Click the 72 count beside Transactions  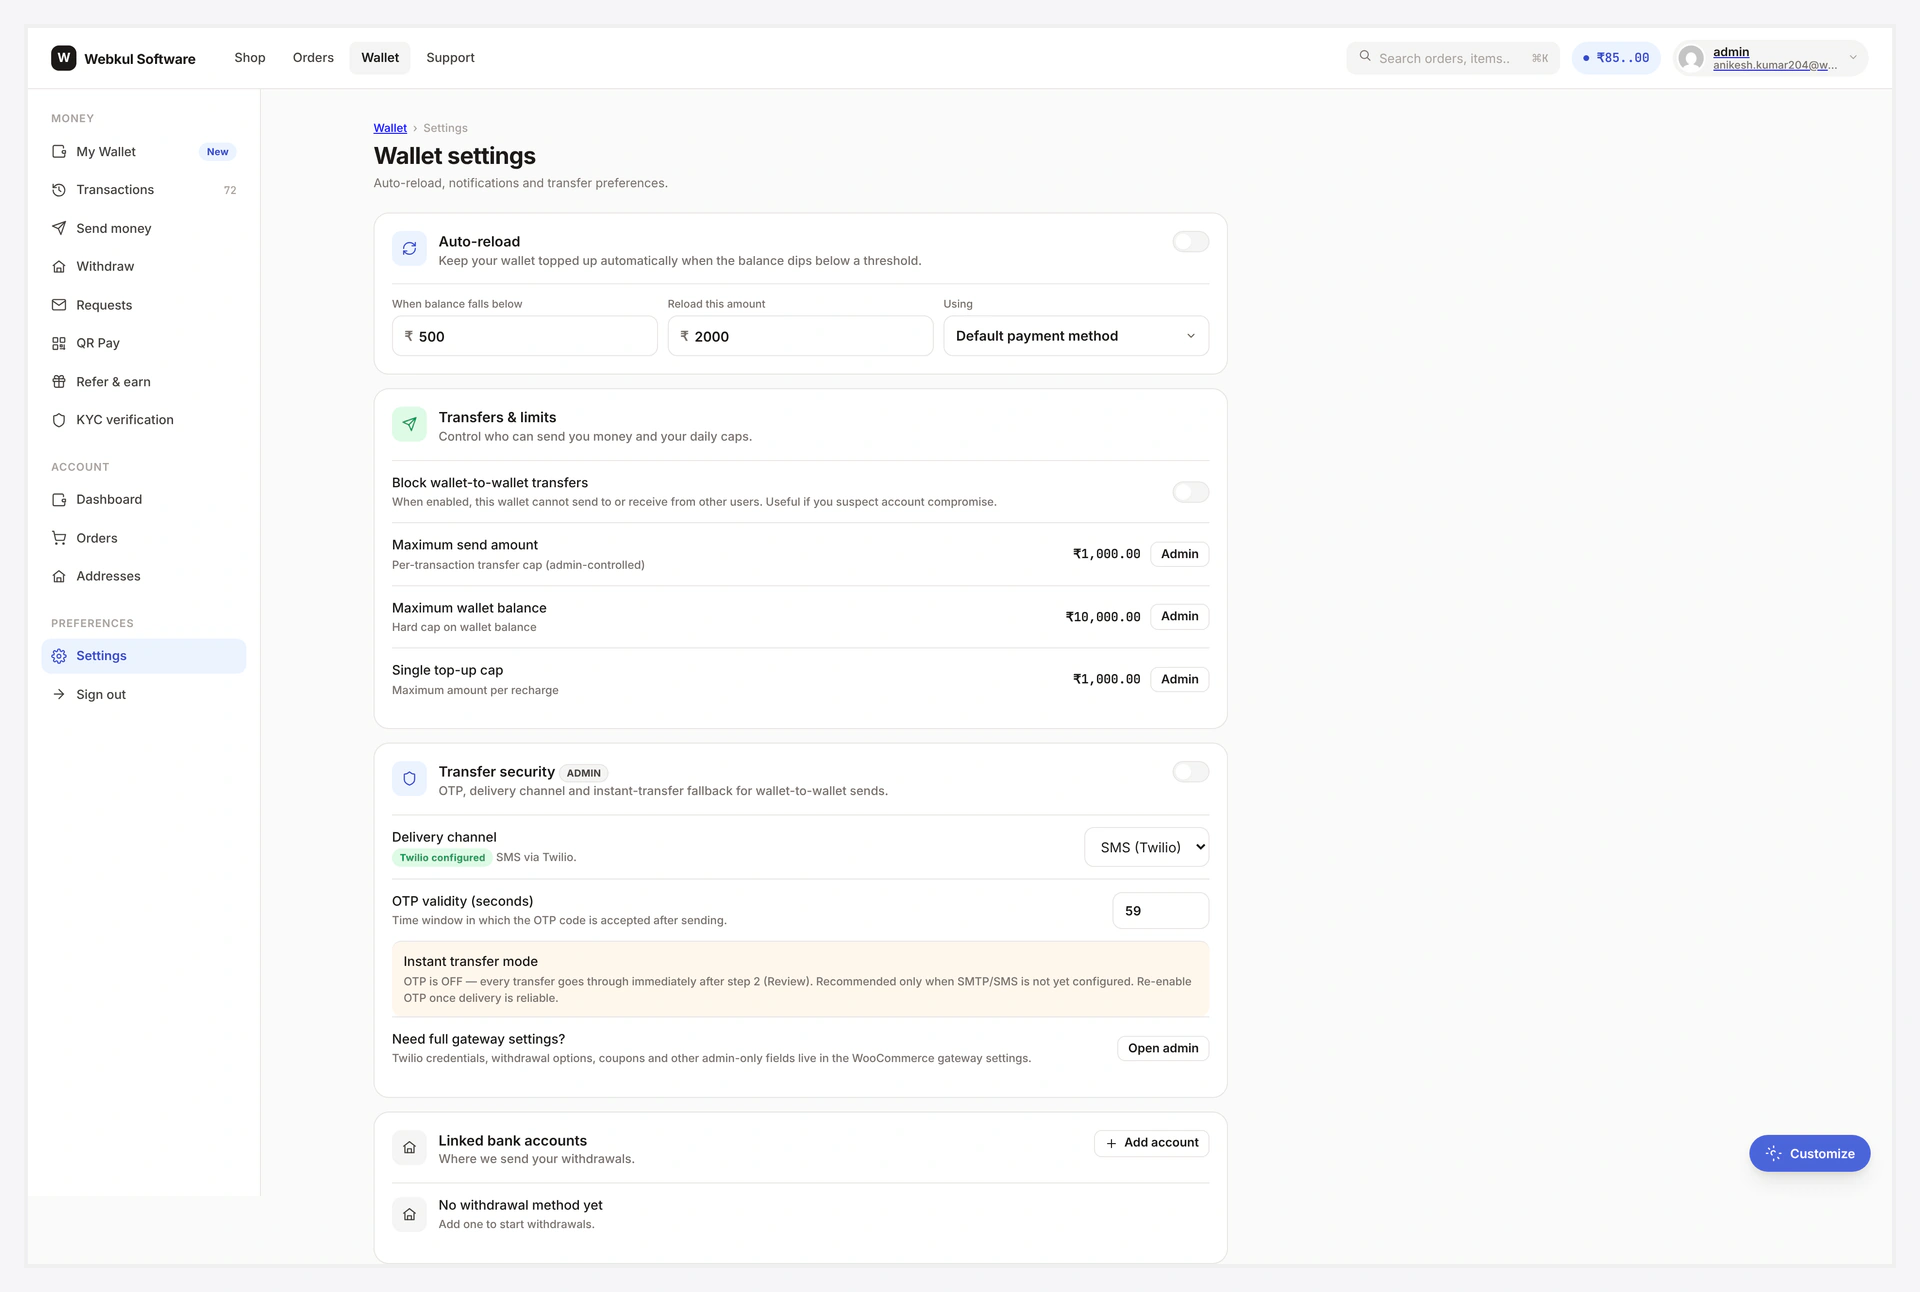(230, 190)
